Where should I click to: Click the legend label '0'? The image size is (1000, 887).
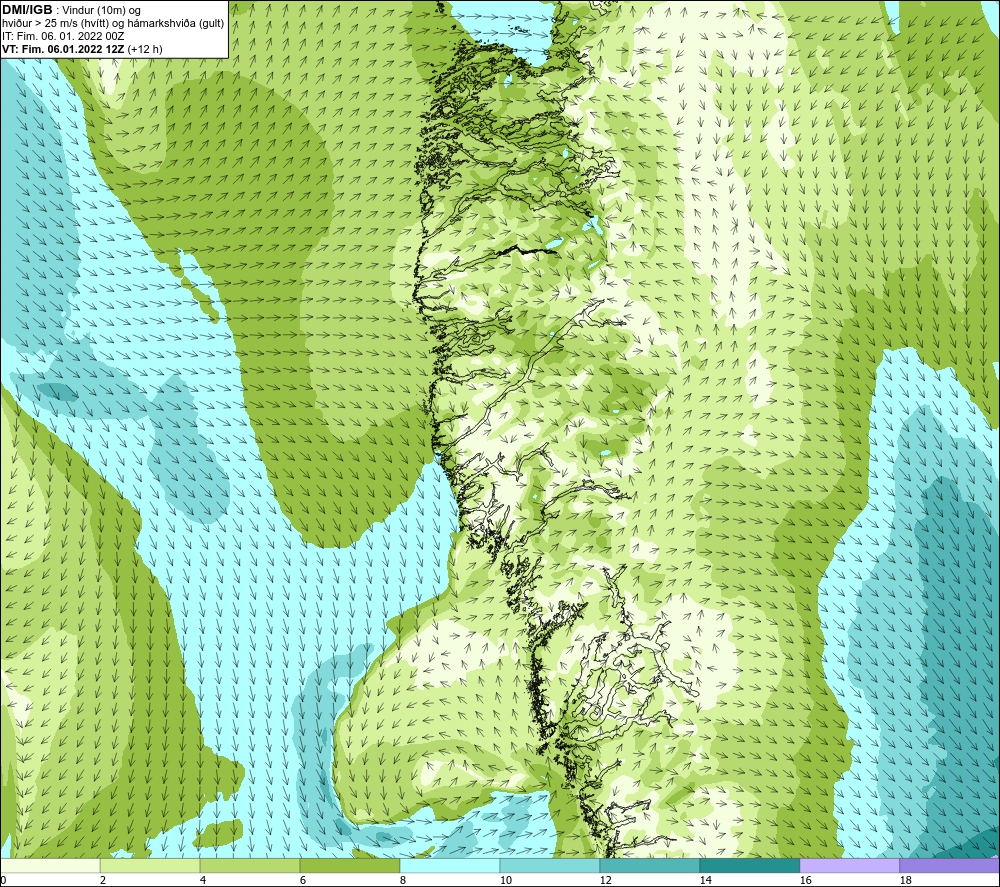[4, 880]
